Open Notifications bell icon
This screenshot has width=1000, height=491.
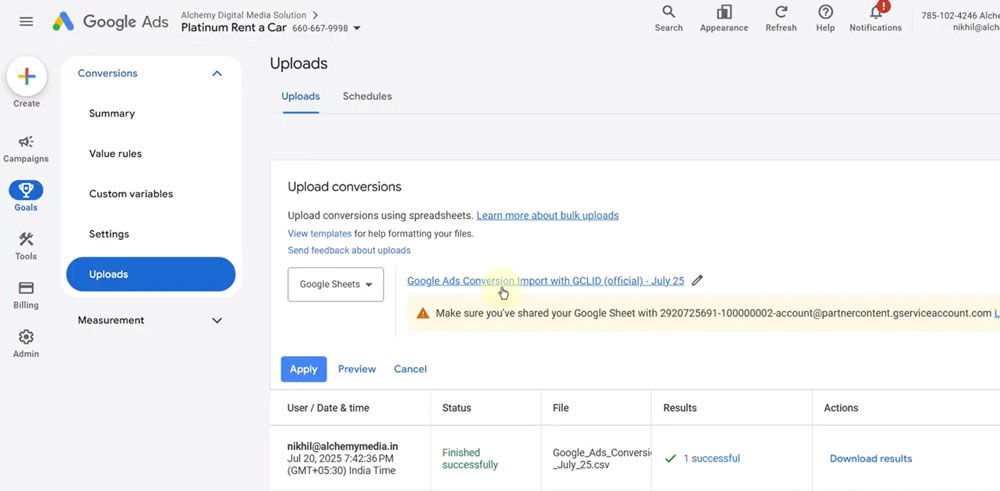[876, 12]
